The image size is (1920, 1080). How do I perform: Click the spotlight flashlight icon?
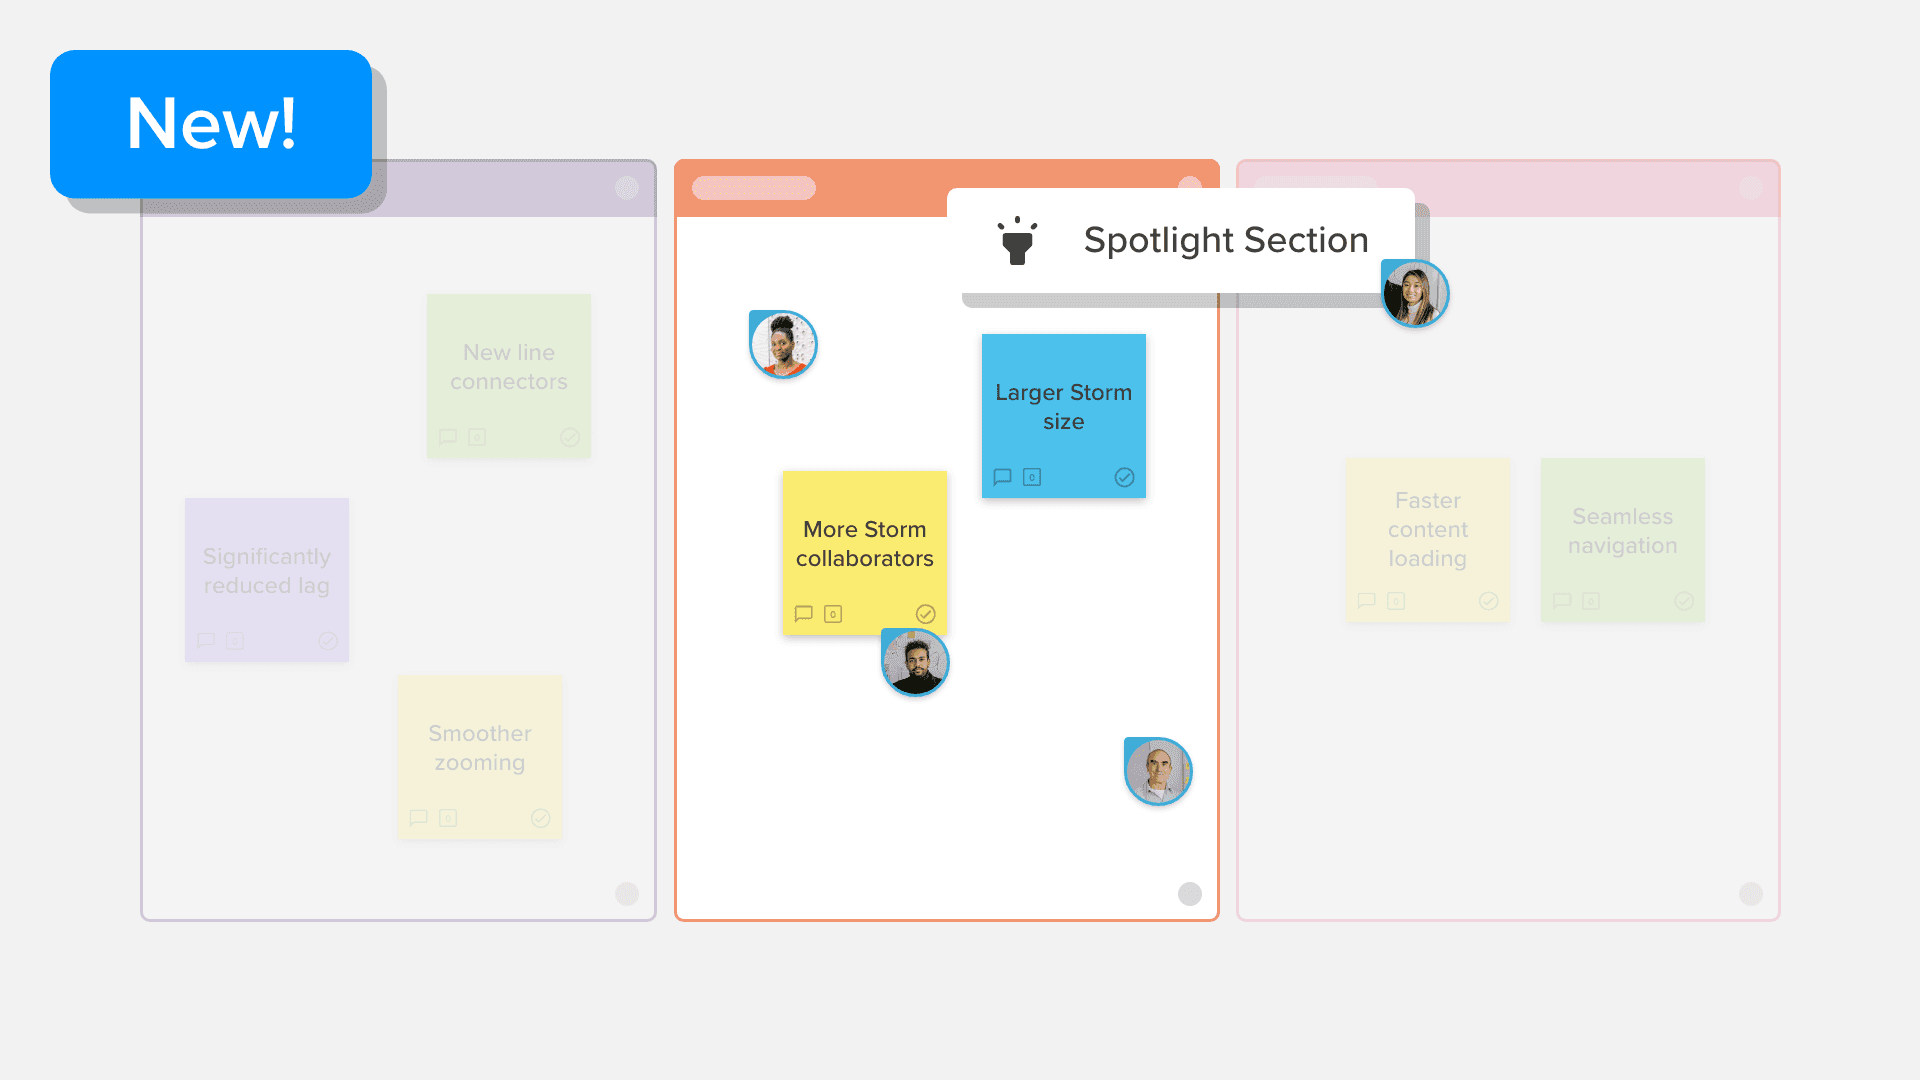click(1017, 241)
